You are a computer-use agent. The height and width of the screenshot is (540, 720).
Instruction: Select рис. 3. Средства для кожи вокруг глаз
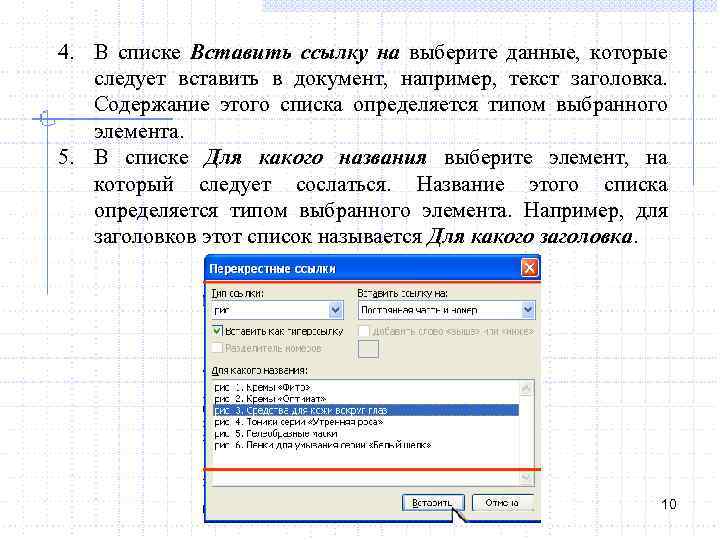click(x=366, y=410)
